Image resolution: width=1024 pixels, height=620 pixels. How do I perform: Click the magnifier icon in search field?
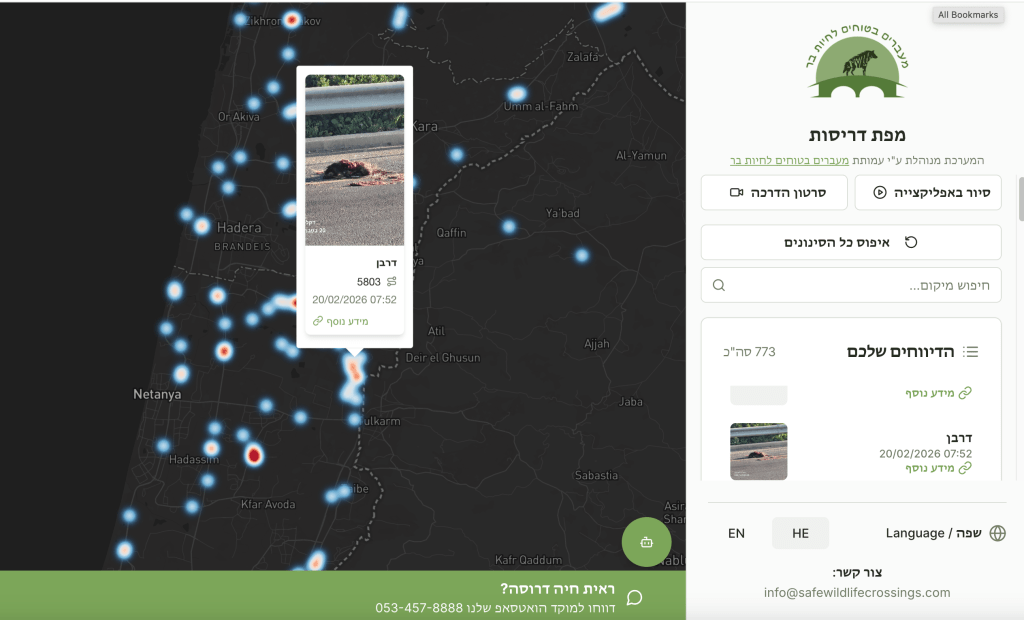pyautogui.click(x=719, y=285)
